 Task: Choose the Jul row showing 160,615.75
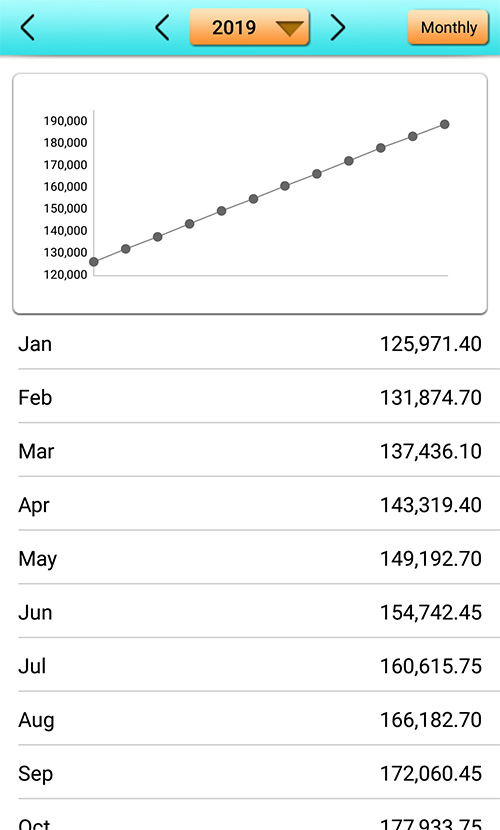pos(250,666)
